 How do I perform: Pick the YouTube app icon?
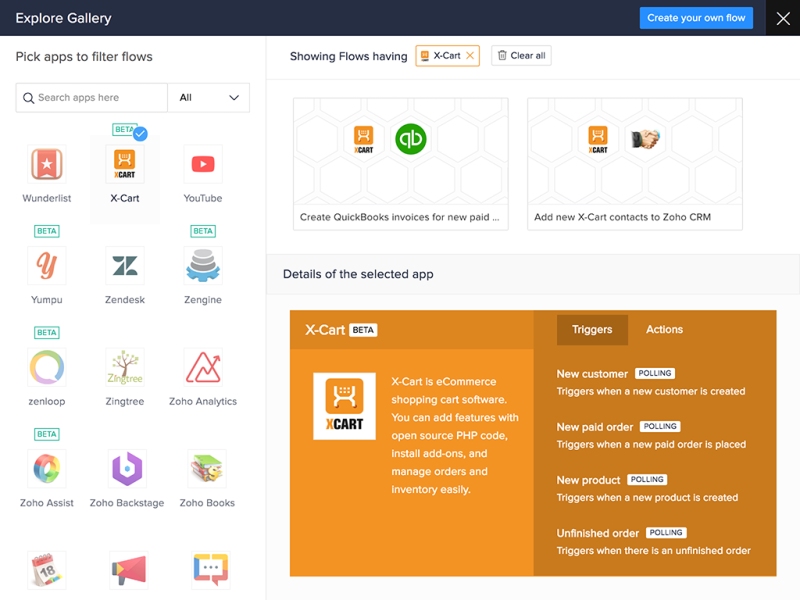pos(203,164)
